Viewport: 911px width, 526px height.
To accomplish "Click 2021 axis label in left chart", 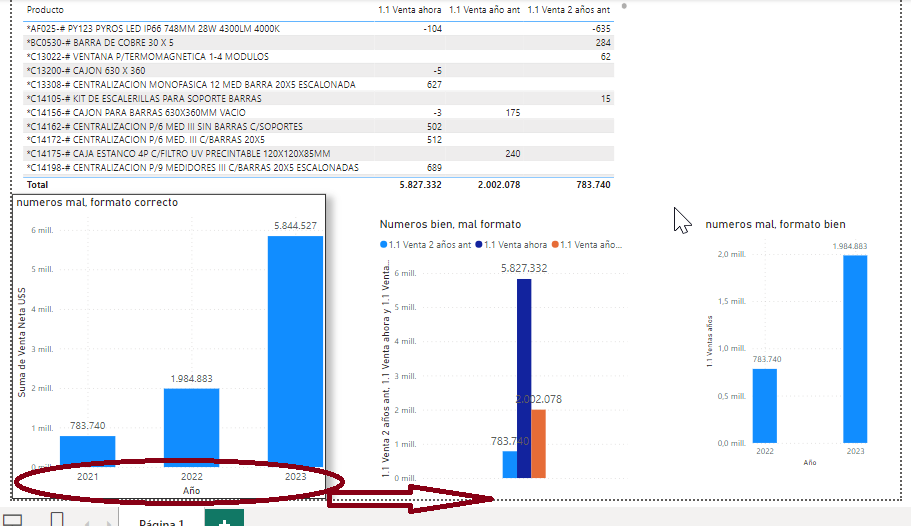I will click(88, 477).
